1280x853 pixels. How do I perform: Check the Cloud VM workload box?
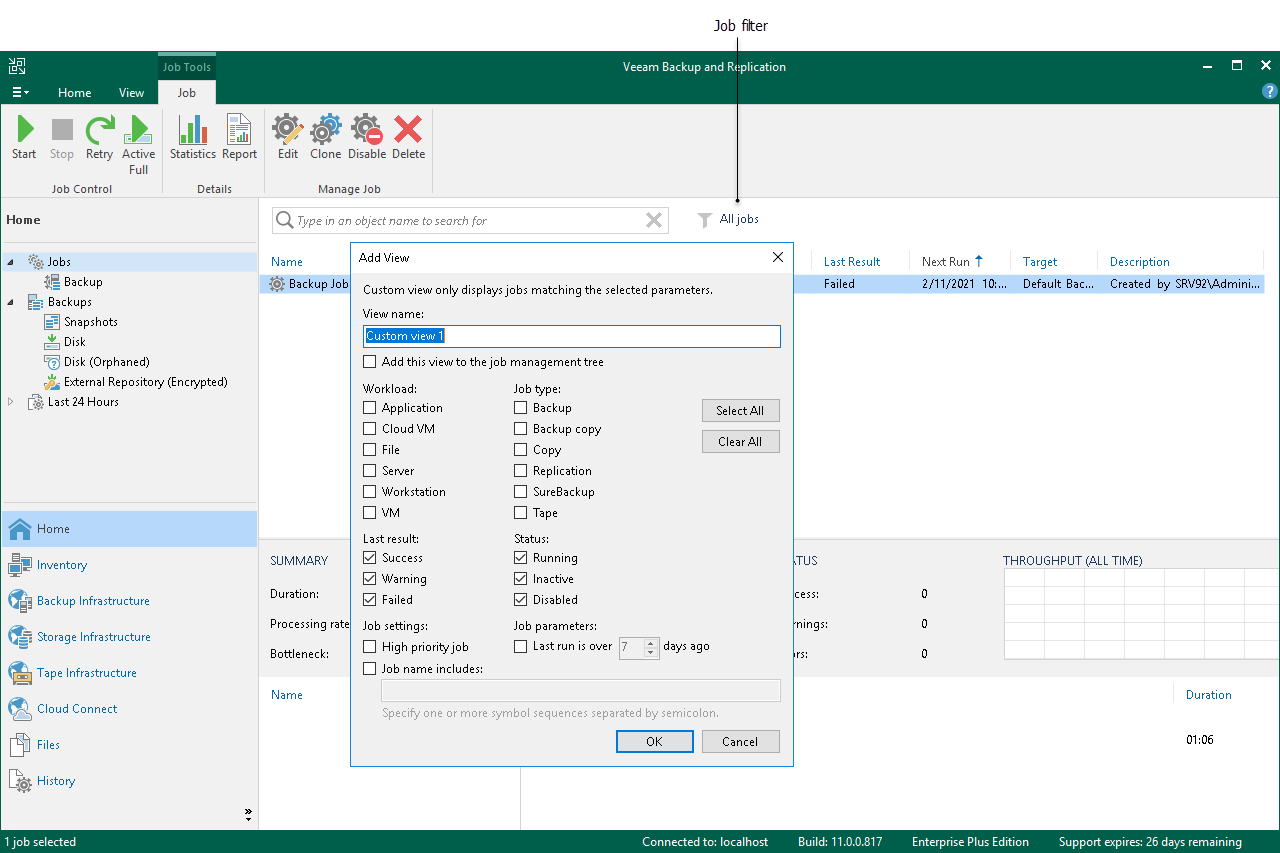tap(370, 429)
